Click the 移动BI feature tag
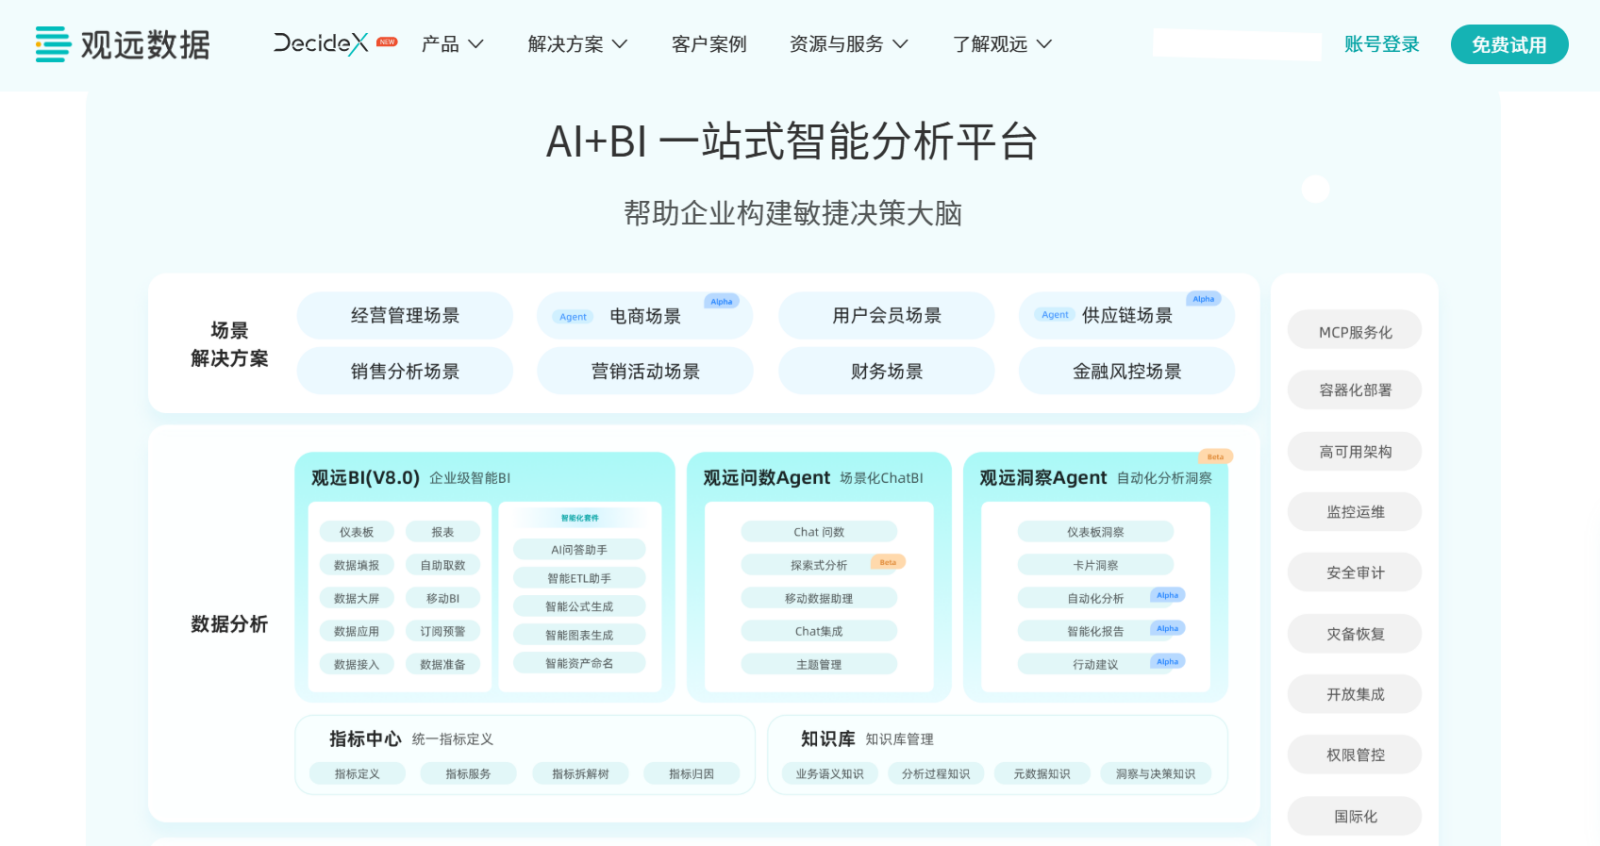 coord(443,598)
